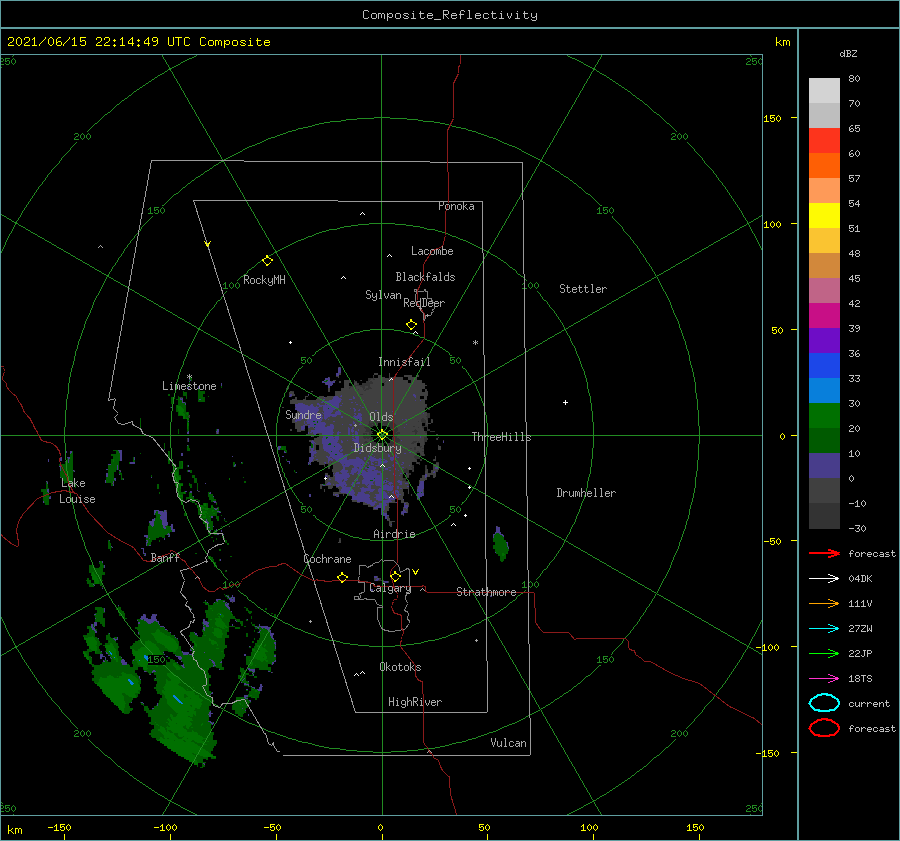Select the magenta 18TS arrow icon

[824, 679]
